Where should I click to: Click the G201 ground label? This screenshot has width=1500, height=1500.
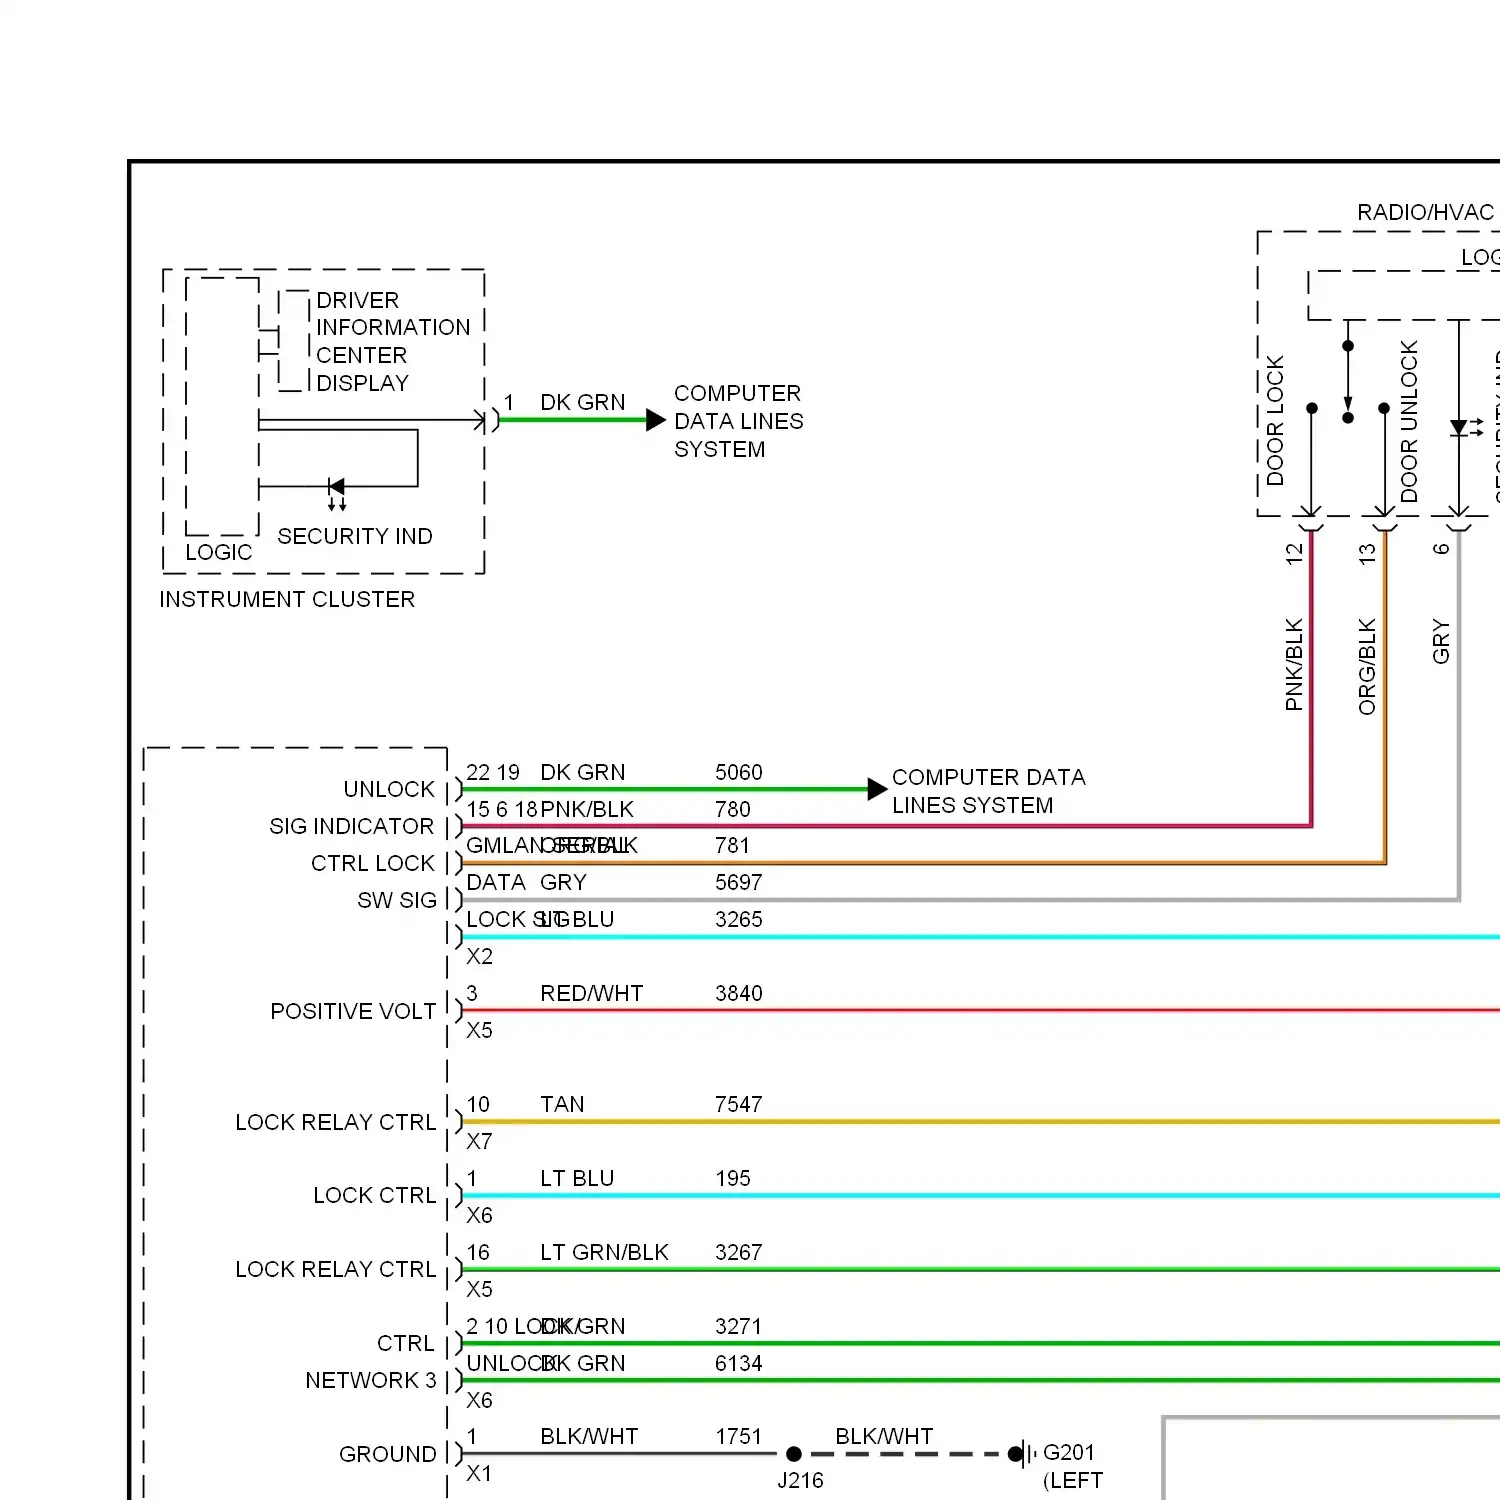[1069, 1452]
